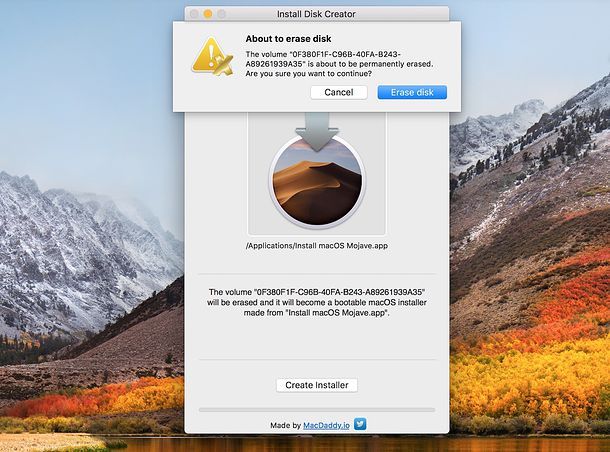Click the 'will be erased' volume description text
The width and height of the screenshot is (610, 452).
pos(317,302)
